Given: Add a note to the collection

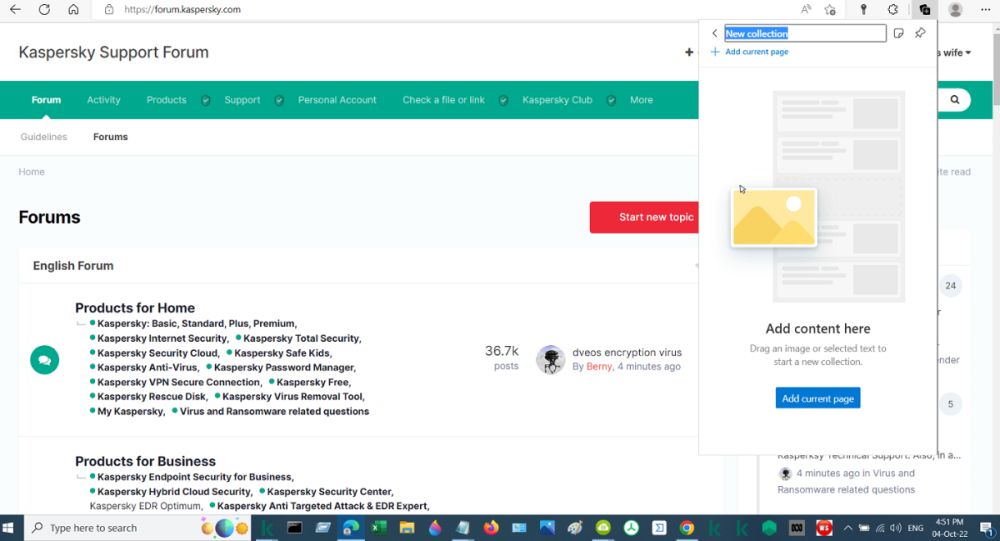Looking at the screenshot, I should coord(899,33).
